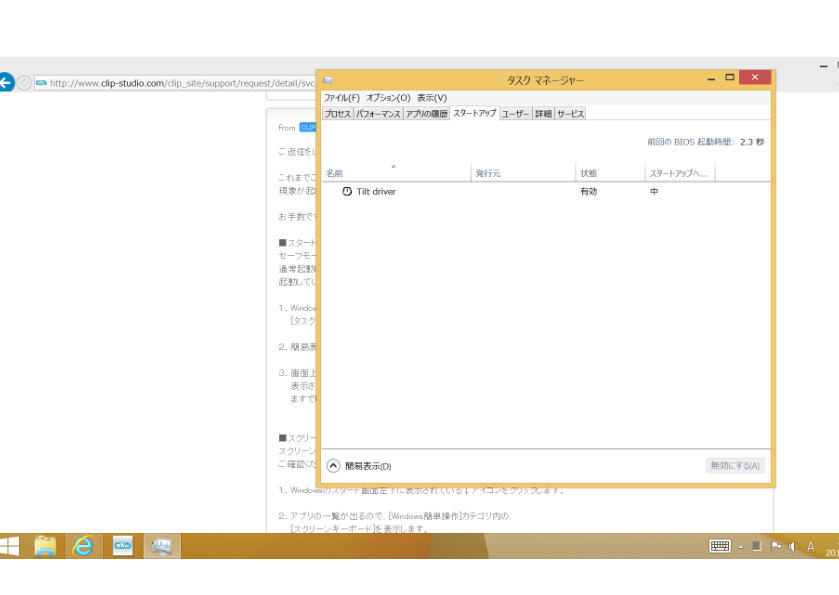839x595 pixels.
Task: Switch to the サービス tab
Action: pos(570,113)
